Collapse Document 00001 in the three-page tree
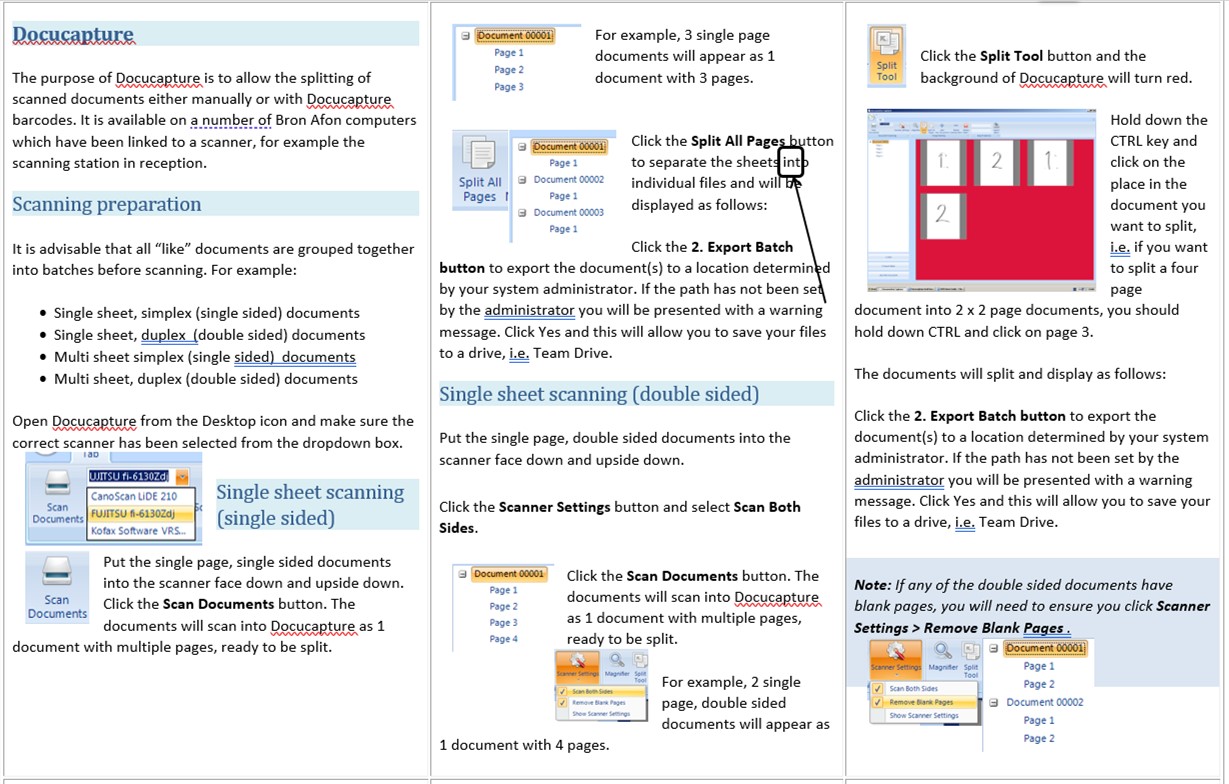 [466, 35]
